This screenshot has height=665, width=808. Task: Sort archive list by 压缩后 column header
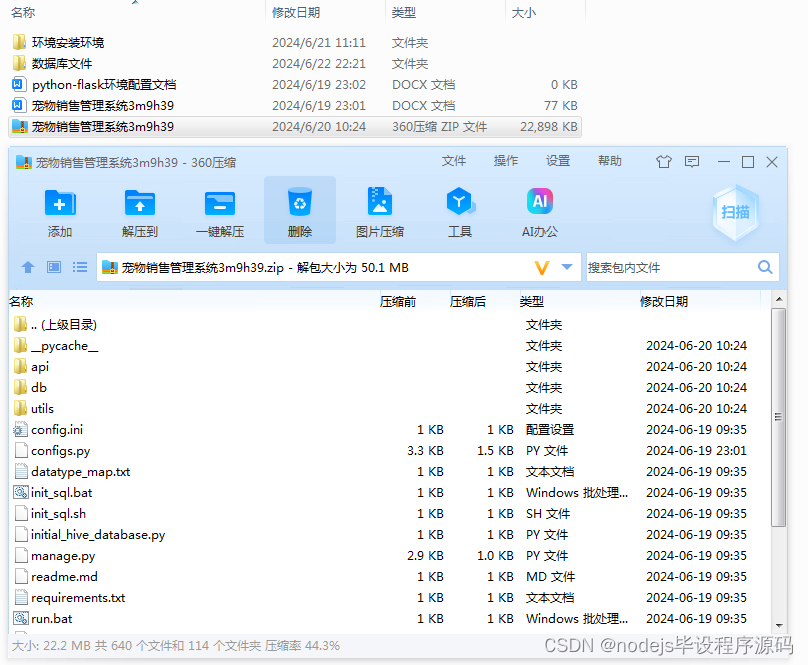coord(467,302)
